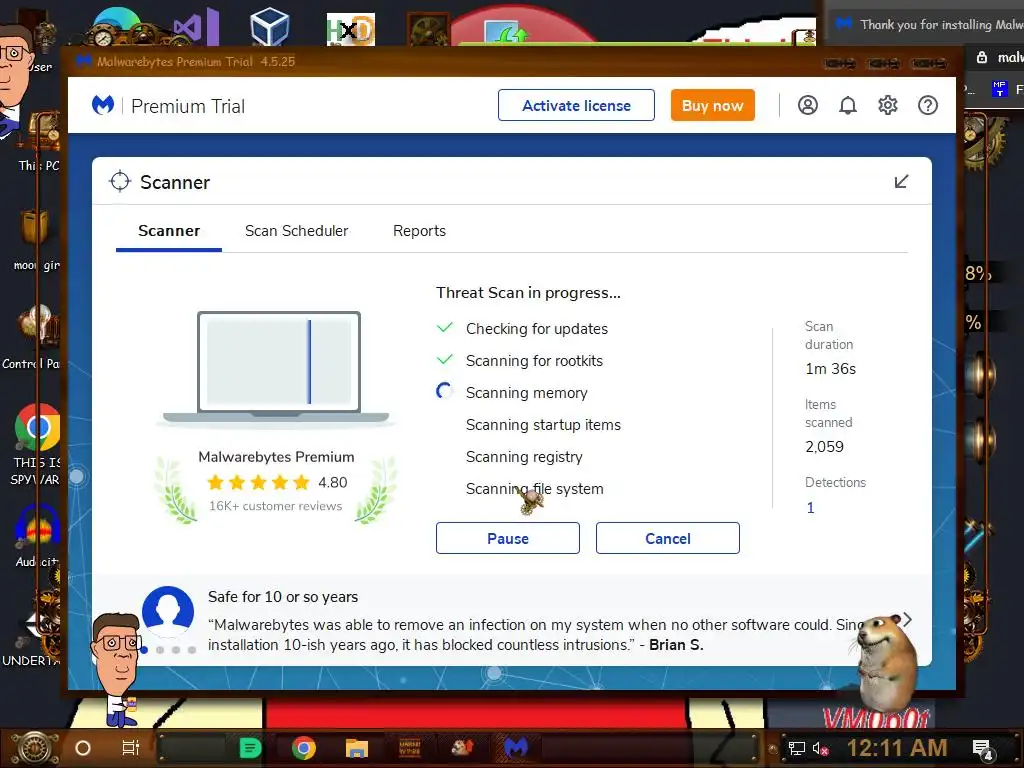Click the Scanning startup items text
1024x768 pixels.
[x=543, y=424]
